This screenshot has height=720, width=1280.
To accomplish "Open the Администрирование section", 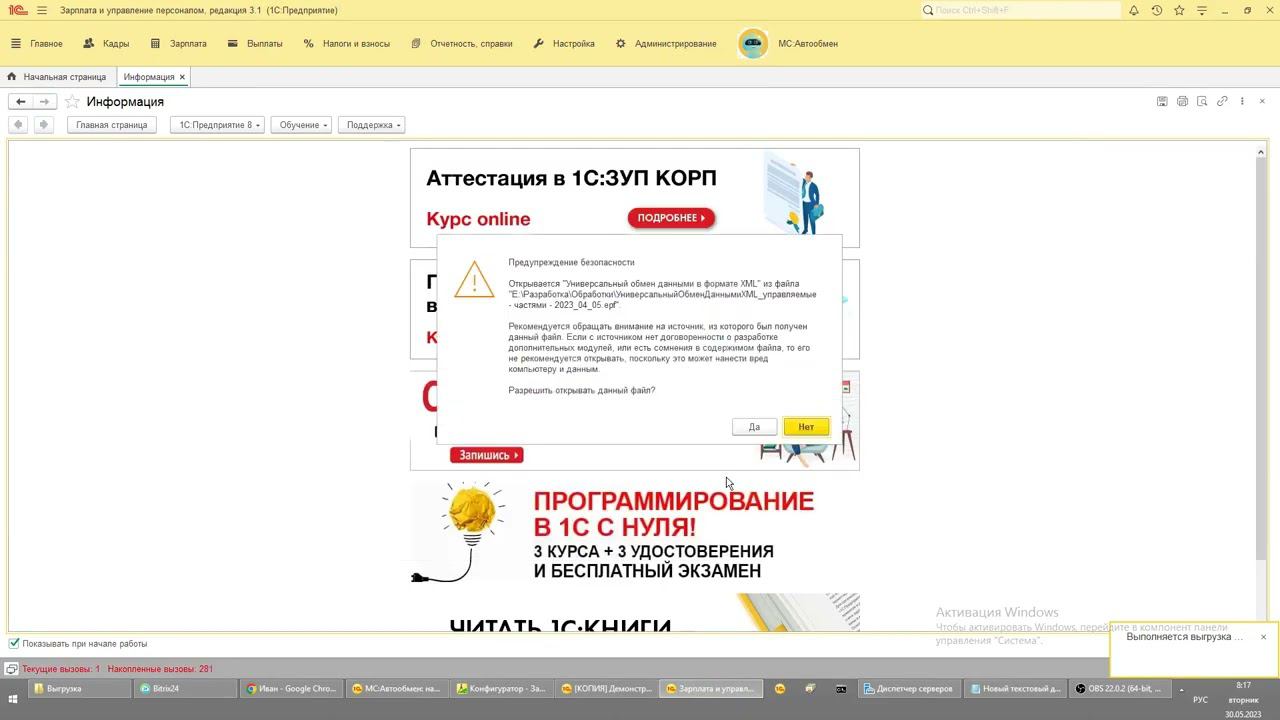I will pos(665,44).
